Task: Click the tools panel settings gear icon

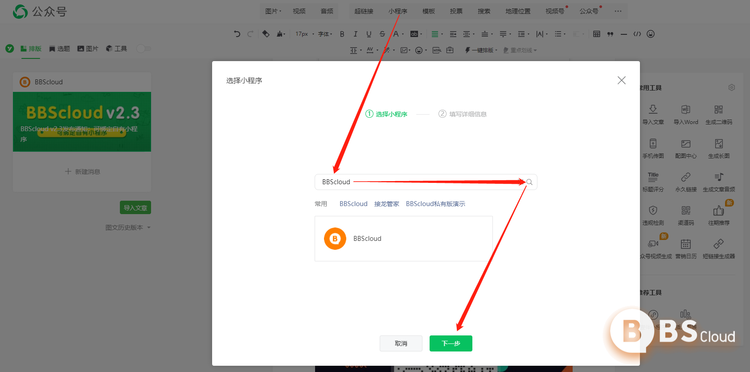Action: (731, 88)
